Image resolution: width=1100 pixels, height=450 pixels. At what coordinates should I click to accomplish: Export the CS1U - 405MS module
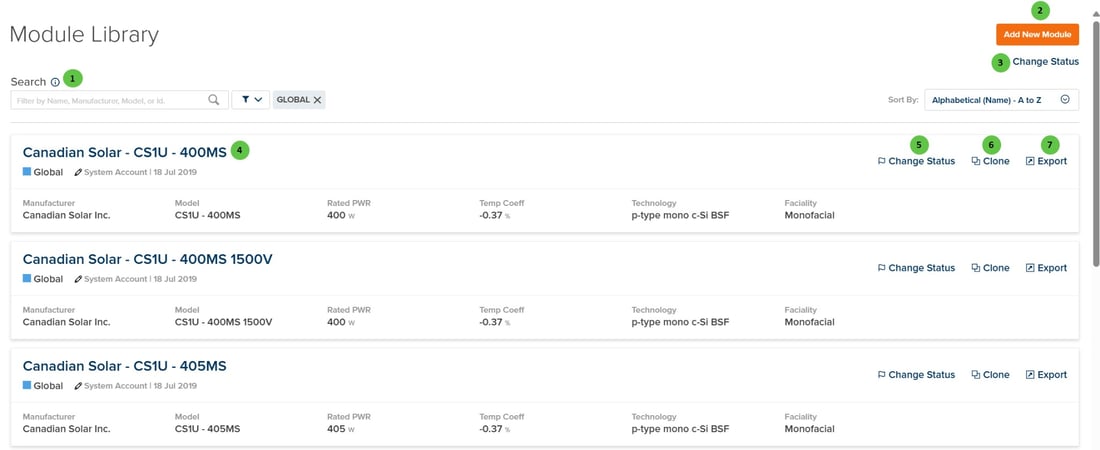1046,374
